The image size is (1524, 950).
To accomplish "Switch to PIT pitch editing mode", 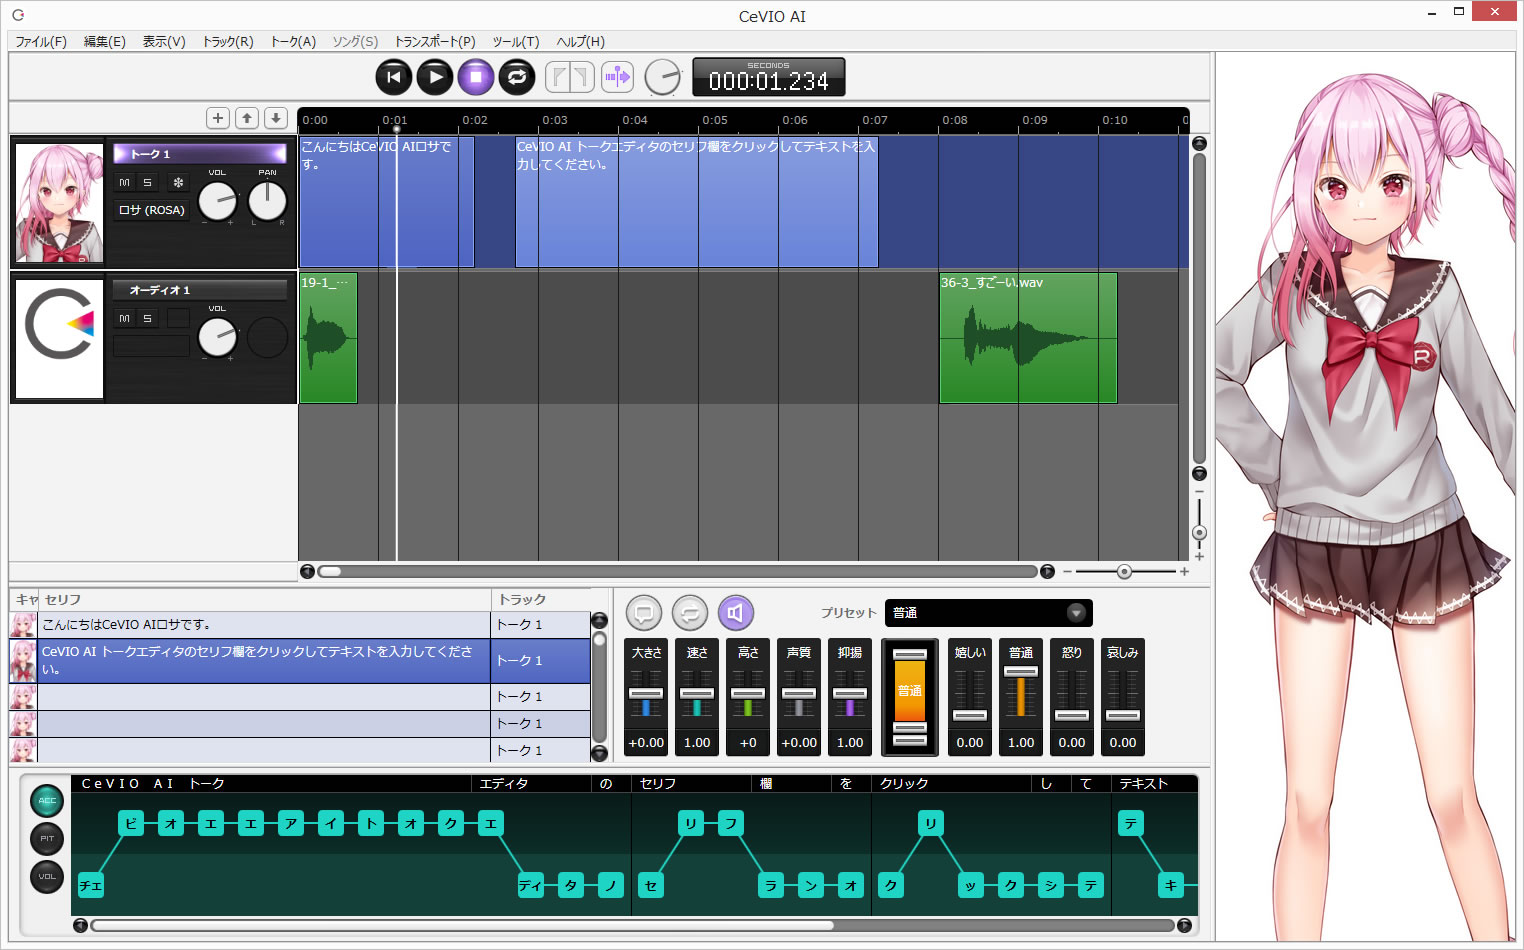I will (x=47, y=838).
